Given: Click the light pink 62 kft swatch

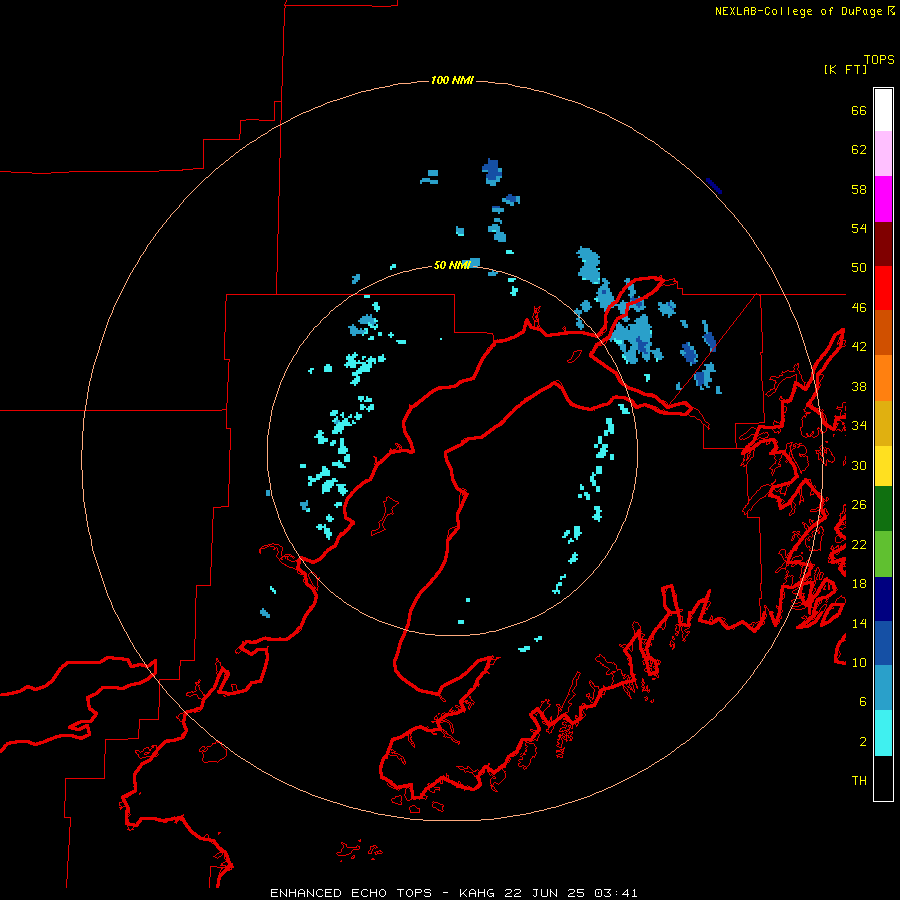Looking at the screenshot, I should pos(883,154).
